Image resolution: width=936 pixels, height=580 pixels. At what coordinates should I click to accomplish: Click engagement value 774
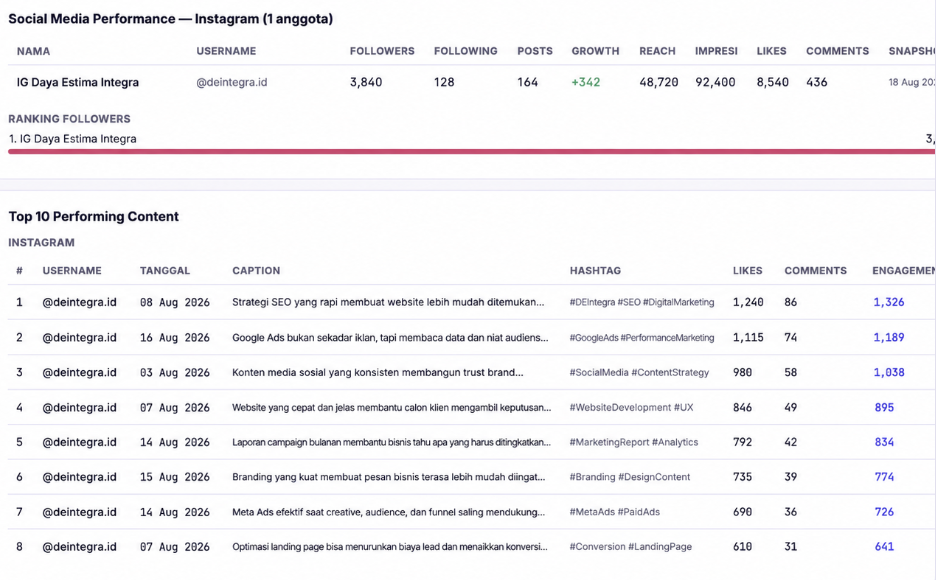pos(884,477)
